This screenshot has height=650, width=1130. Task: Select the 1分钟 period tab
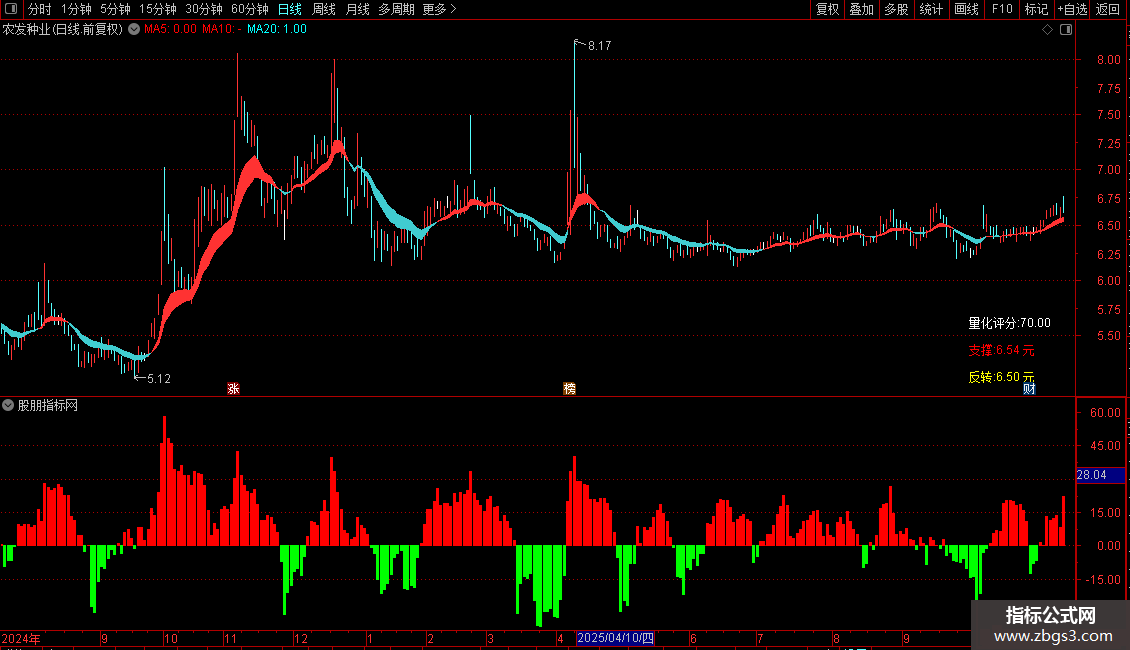[x=76, y=9]
